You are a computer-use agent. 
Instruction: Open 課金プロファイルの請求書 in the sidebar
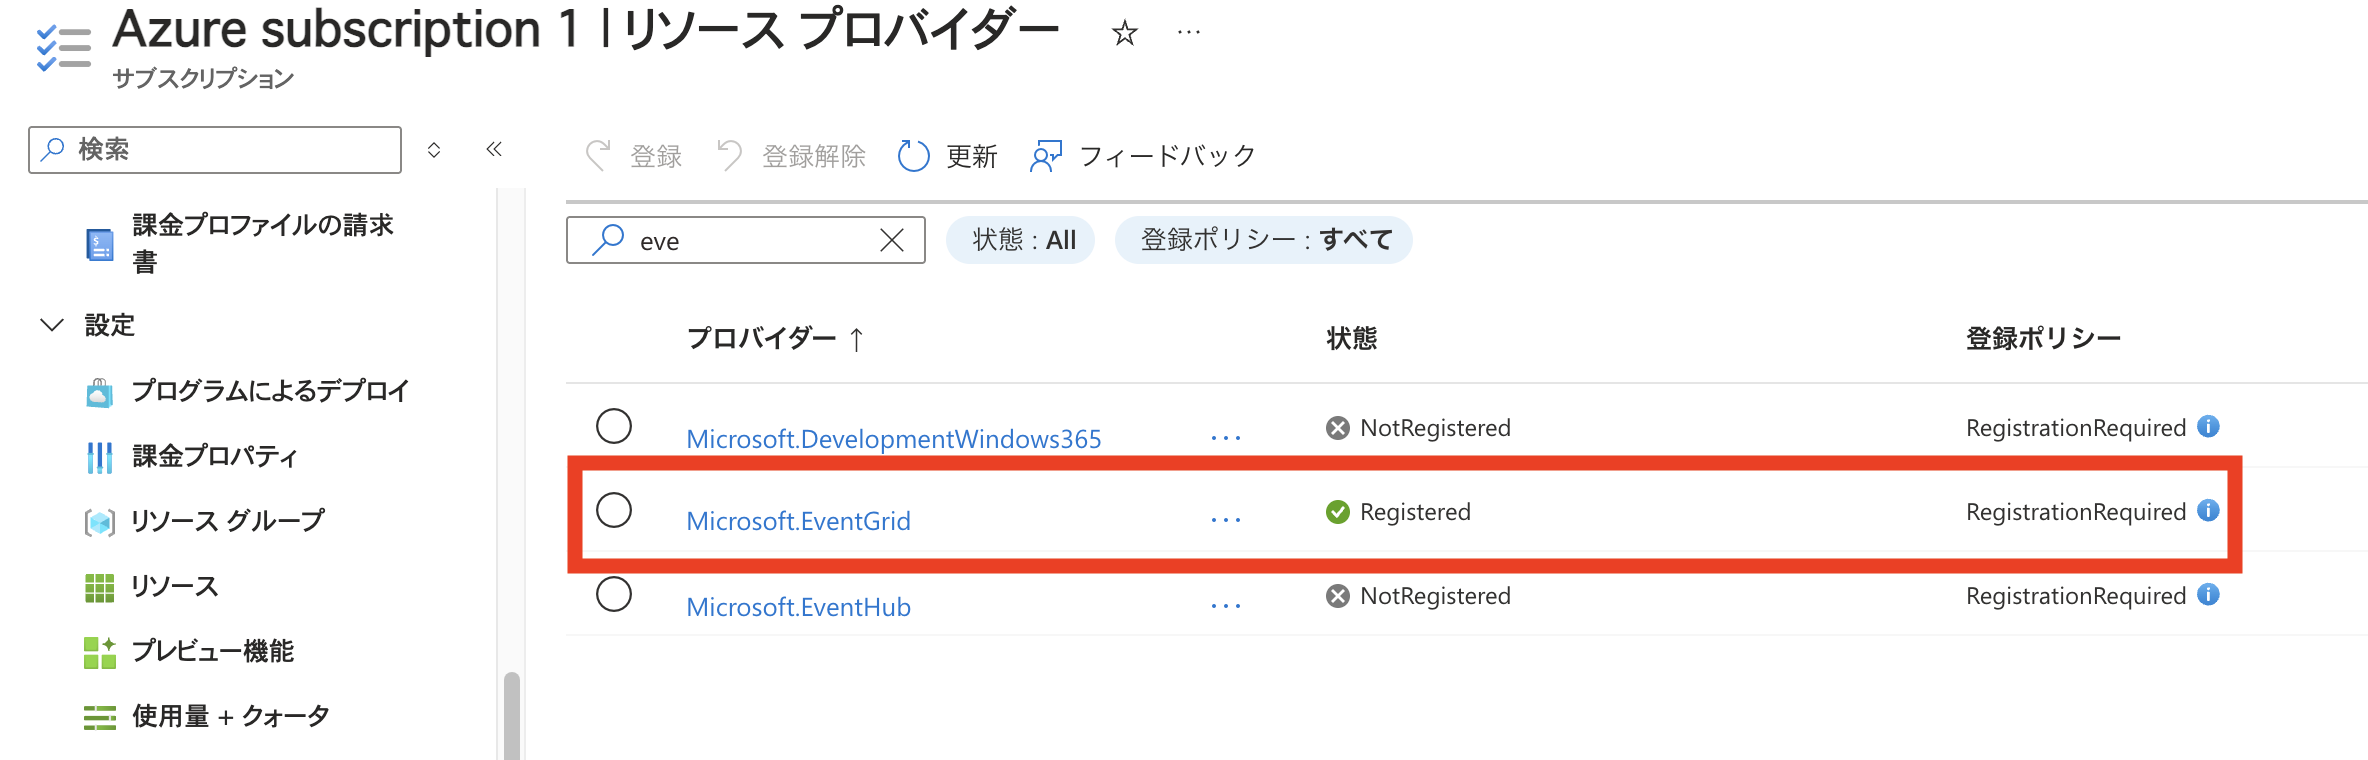[x=262, y=243]
